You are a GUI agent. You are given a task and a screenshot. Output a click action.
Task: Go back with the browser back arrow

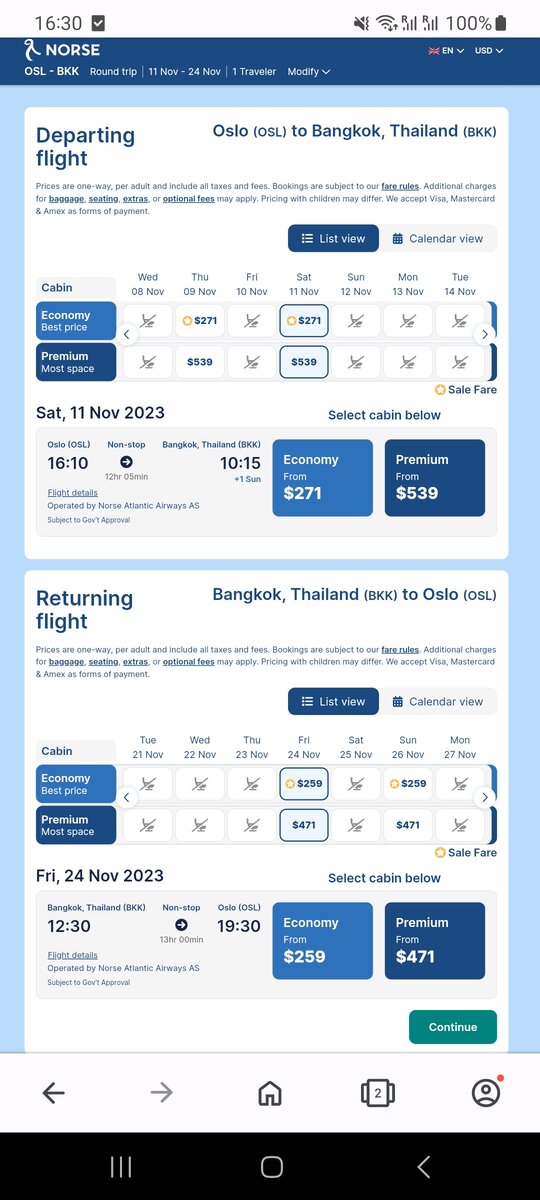[54, 1093]
